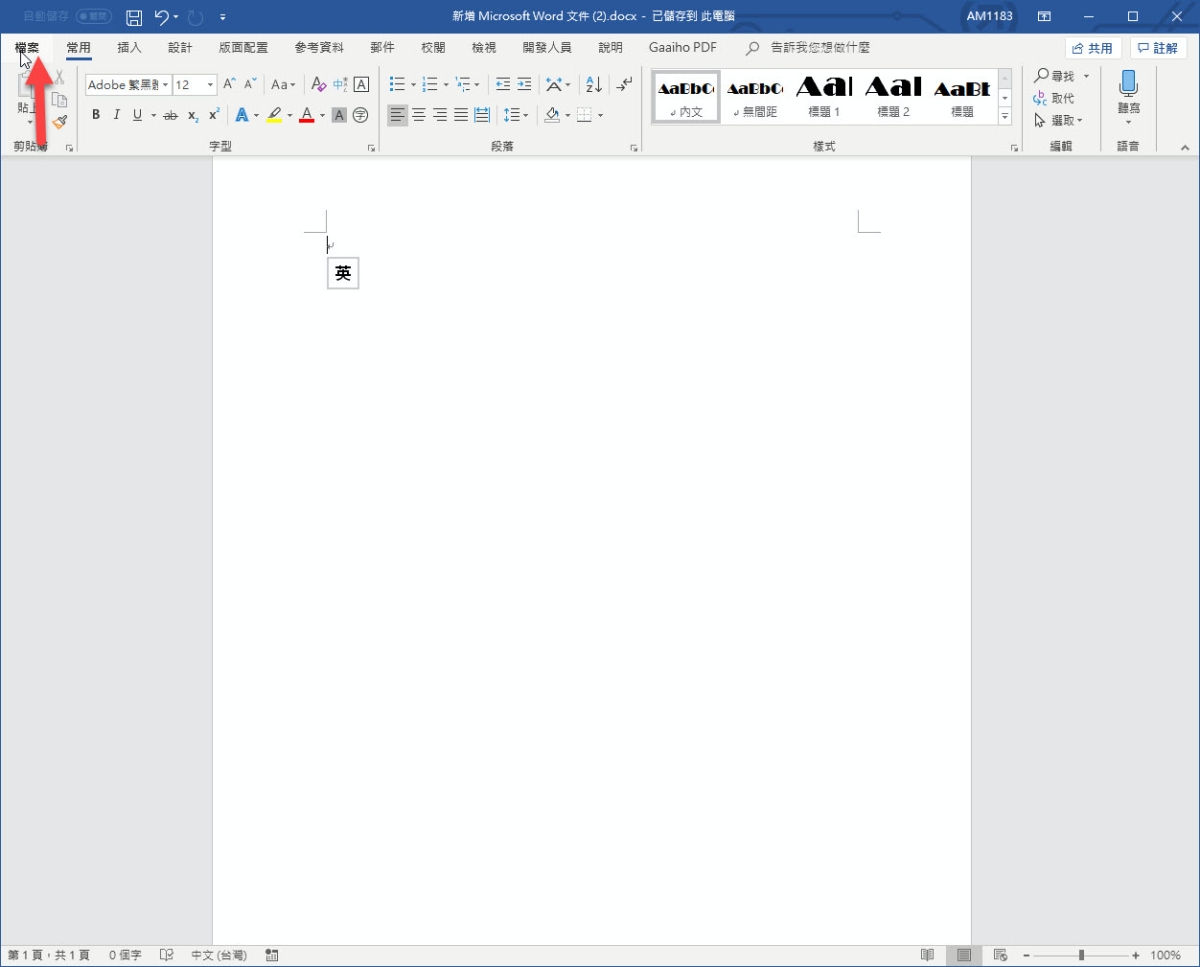The width and height of the screenshot is (1200, 967).
Task: Increase paragraph indent
Action: coord(524,85)
